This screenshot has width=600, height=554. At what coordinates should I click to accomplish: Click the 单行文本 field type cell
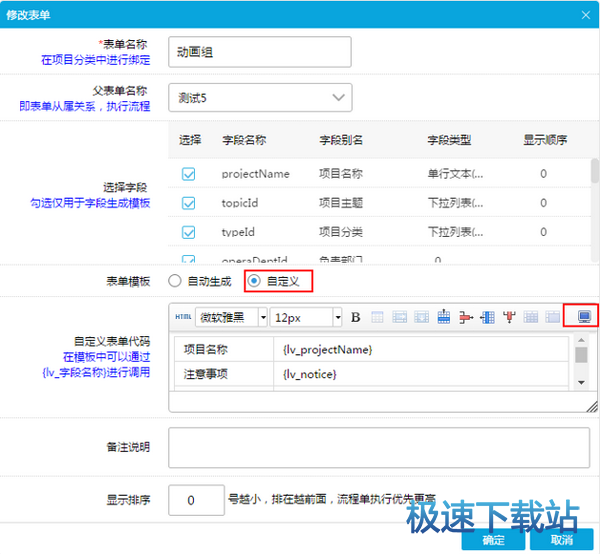(455, 174)
